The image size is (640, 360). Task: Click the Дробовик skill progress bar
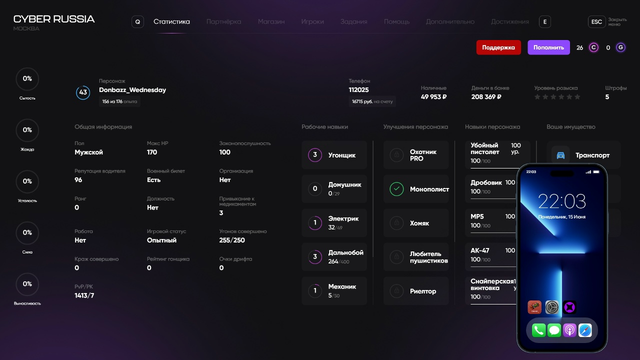[x=493, y=198]
